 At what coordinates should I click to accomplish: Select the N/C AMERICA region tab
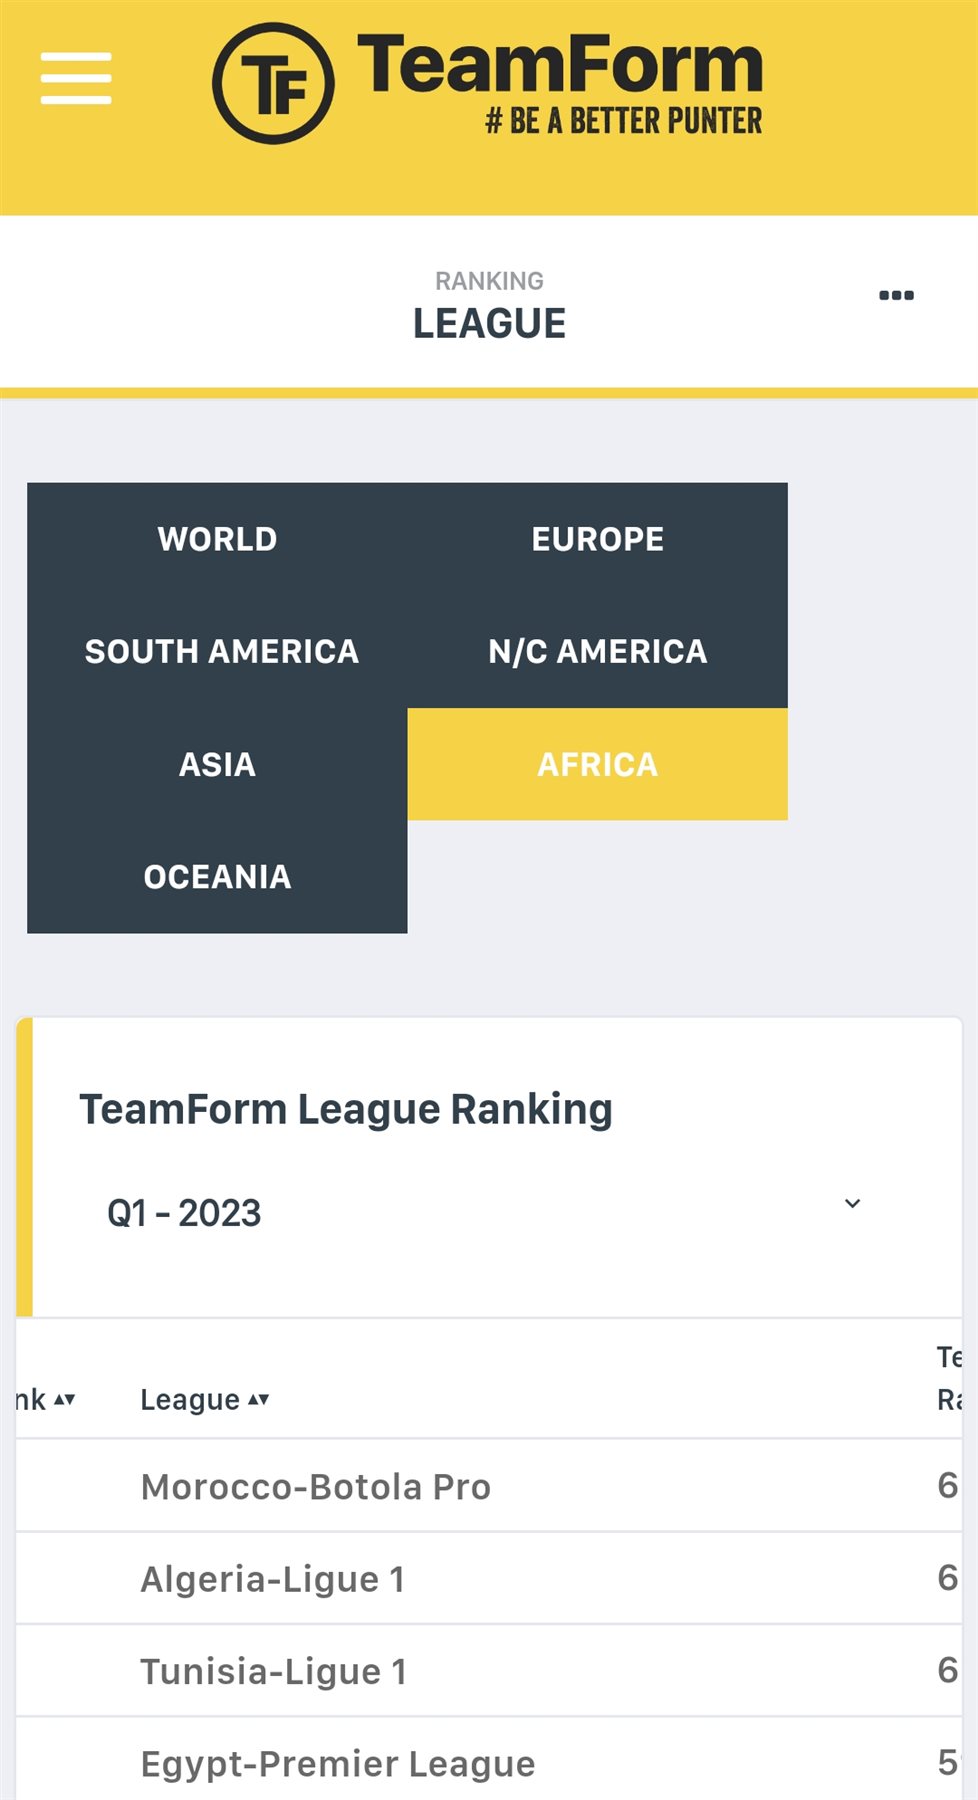(x=597, y=651)
